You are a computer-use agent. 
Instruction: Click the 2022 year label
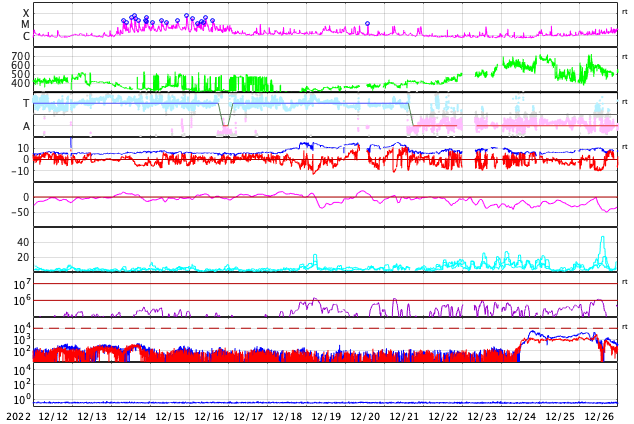18,417
